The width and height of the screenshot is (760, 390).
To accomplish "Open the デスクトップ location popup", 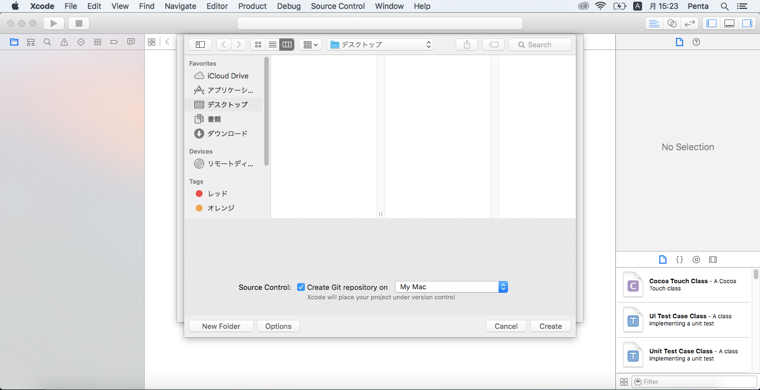I will [x=380, y=45].
